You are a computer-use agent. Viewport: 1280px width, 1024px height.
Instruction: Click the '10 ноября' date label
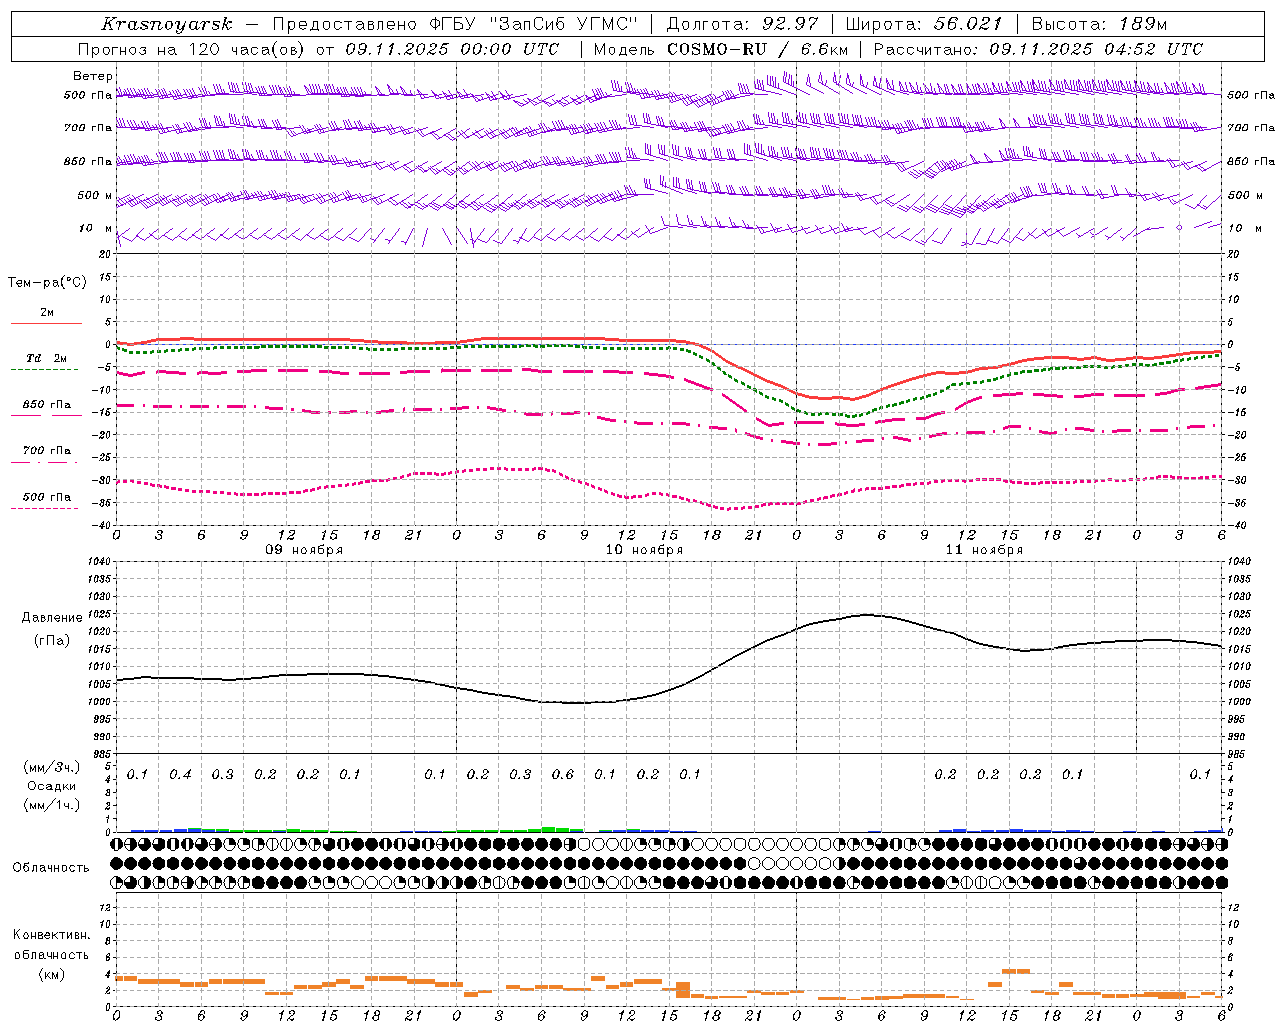pyautogui.click(x=644, y=550)
